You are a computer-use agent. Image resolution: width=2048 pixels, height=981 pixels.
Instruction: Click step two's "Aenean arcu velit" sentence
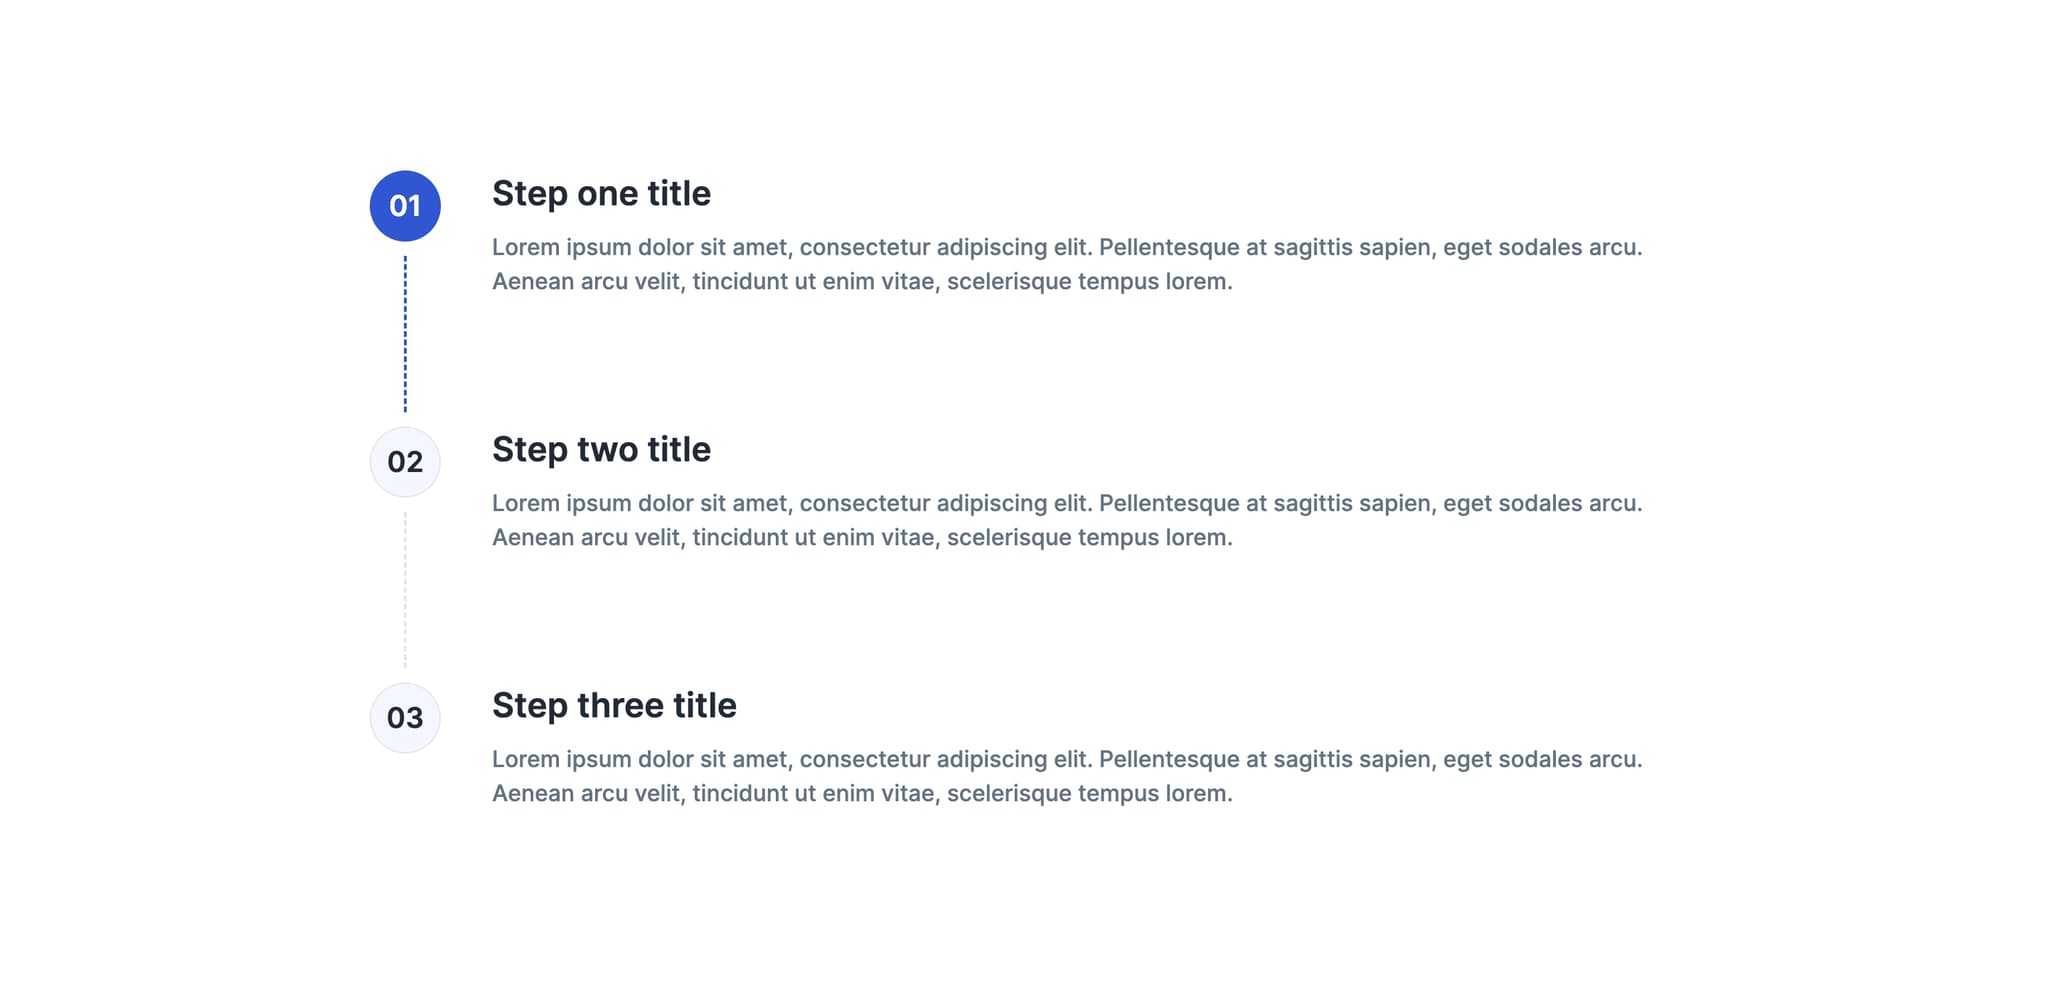[x=862, y=537]
